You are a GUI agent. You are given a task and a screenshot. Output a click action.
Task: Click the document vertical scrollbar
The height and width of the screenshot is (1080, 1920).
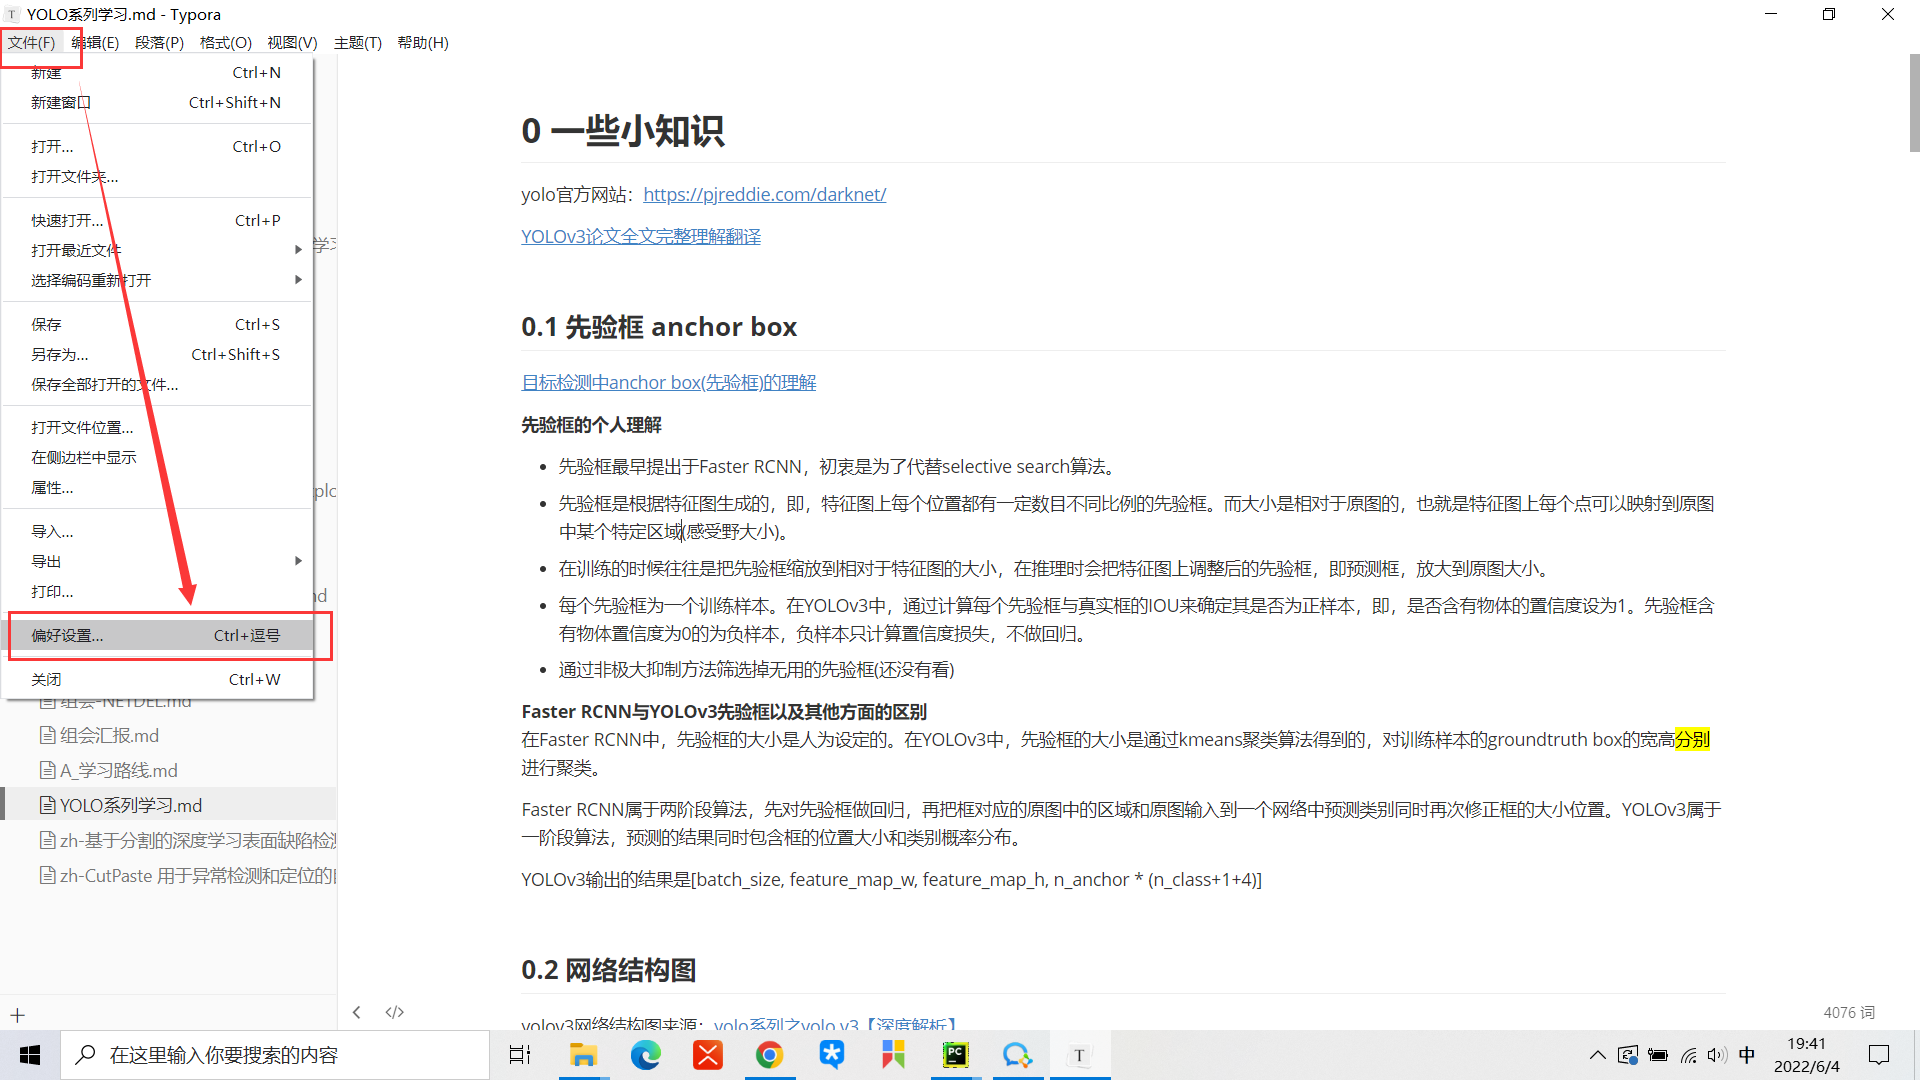pyautogui.click(x=1913, y=102)
